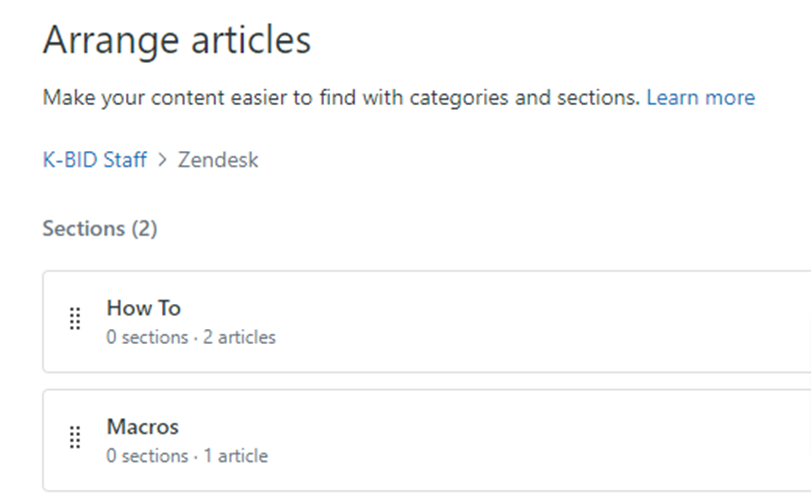
Task: Click the Macros drag handle icon
Action: 74,438
